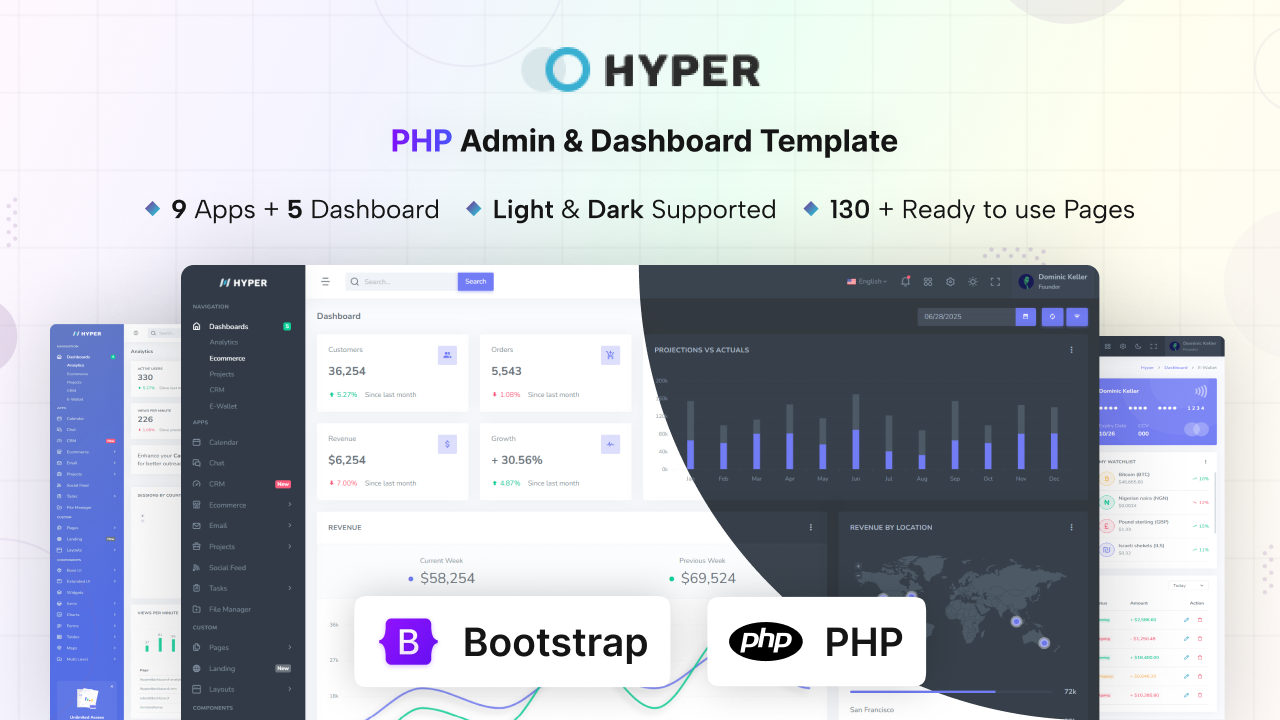Select Ecommerce under Dashboards
1280x720 pixels.
click(227, 358)
